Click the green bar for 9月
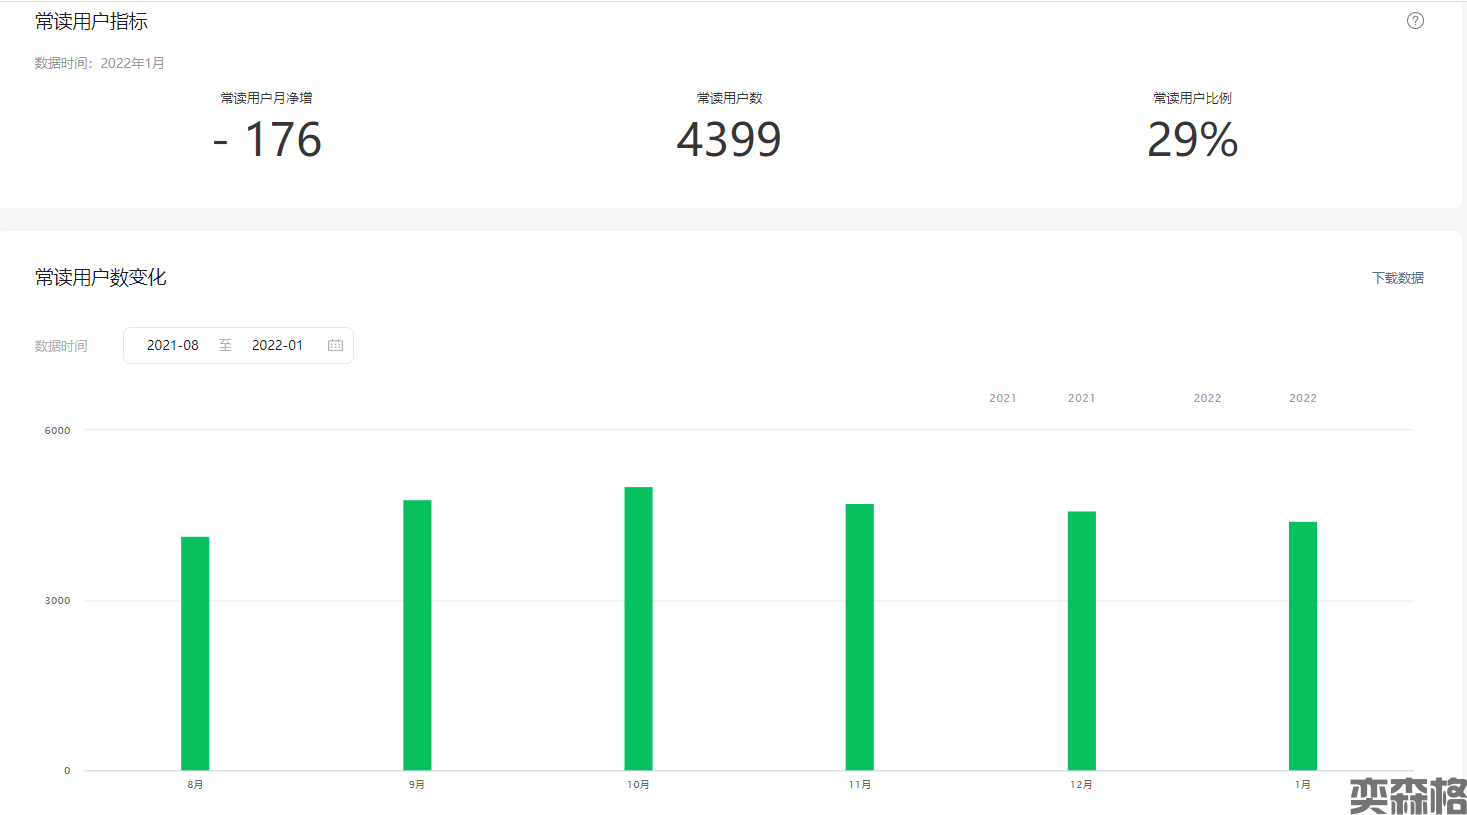 (x=417, y=635)
